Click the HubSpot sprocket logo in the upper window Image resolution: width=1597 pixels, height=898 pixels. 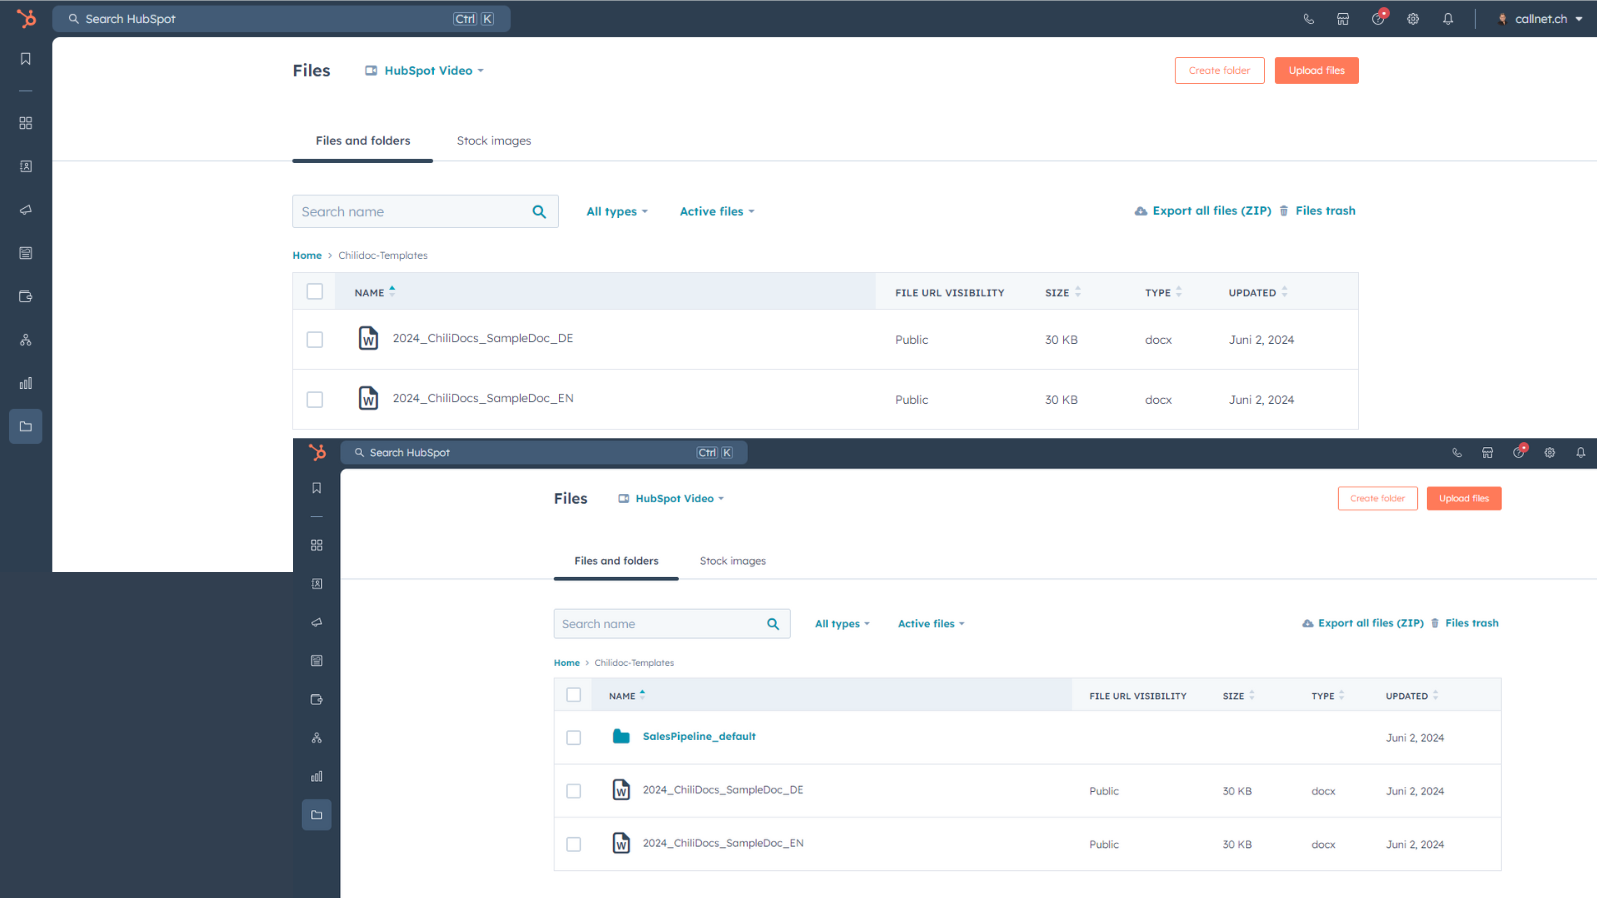pos(26,18)
